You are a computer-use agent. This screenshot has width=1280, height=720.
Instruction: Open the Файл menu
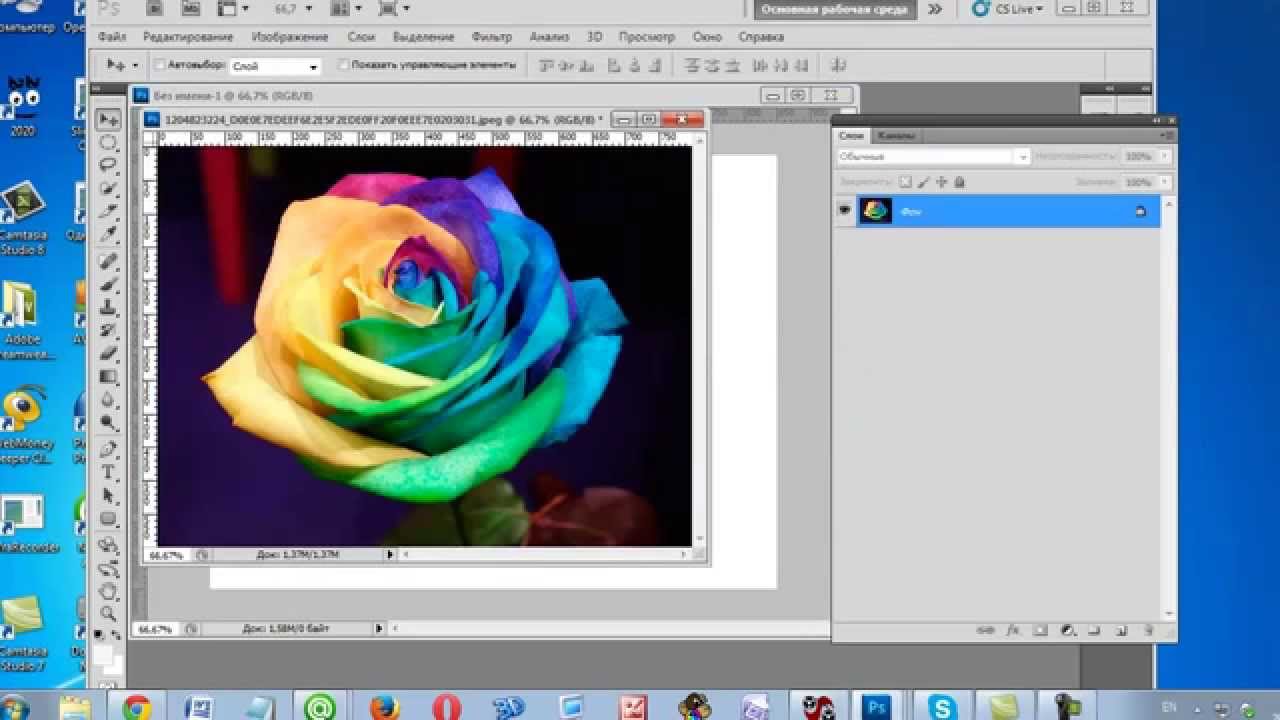pos(112,37)
